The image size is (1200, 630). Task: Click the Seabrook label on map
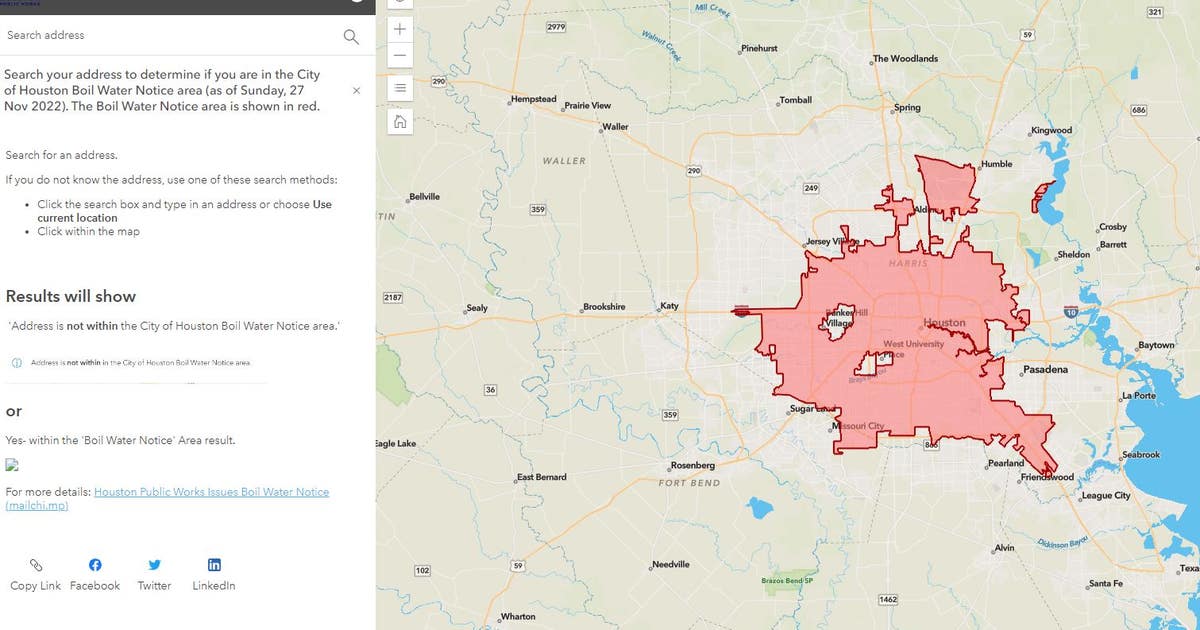[1141, 455]
